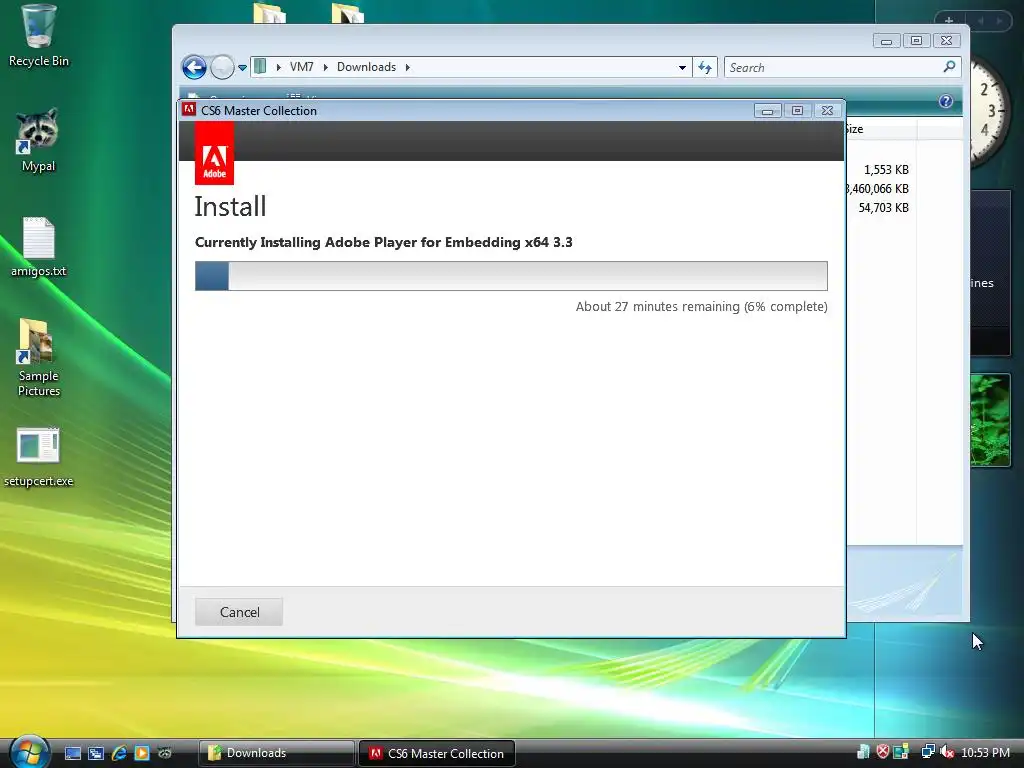Click the green plant slideshow gadget
1024x768 pixels.
[990, 420]
